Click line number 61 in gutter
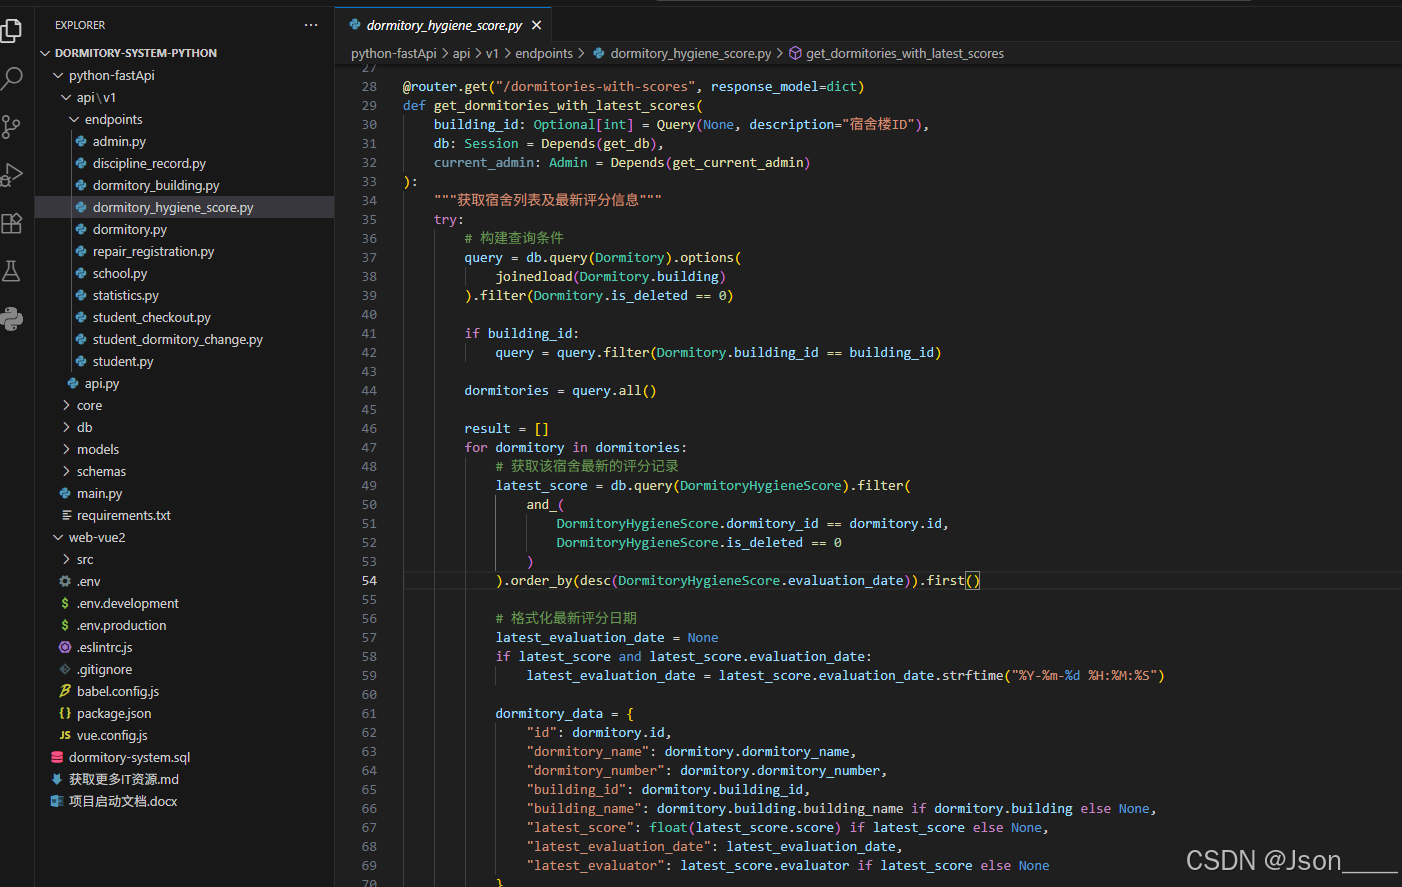The width and height of the screenshot is (1402, 887). [369, 713]
